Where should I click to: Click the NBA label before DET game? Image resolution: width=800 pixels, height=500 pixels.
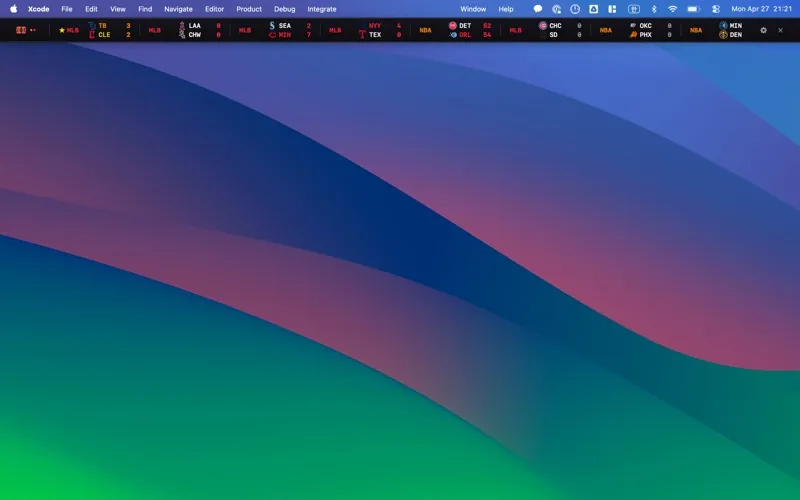426,30
